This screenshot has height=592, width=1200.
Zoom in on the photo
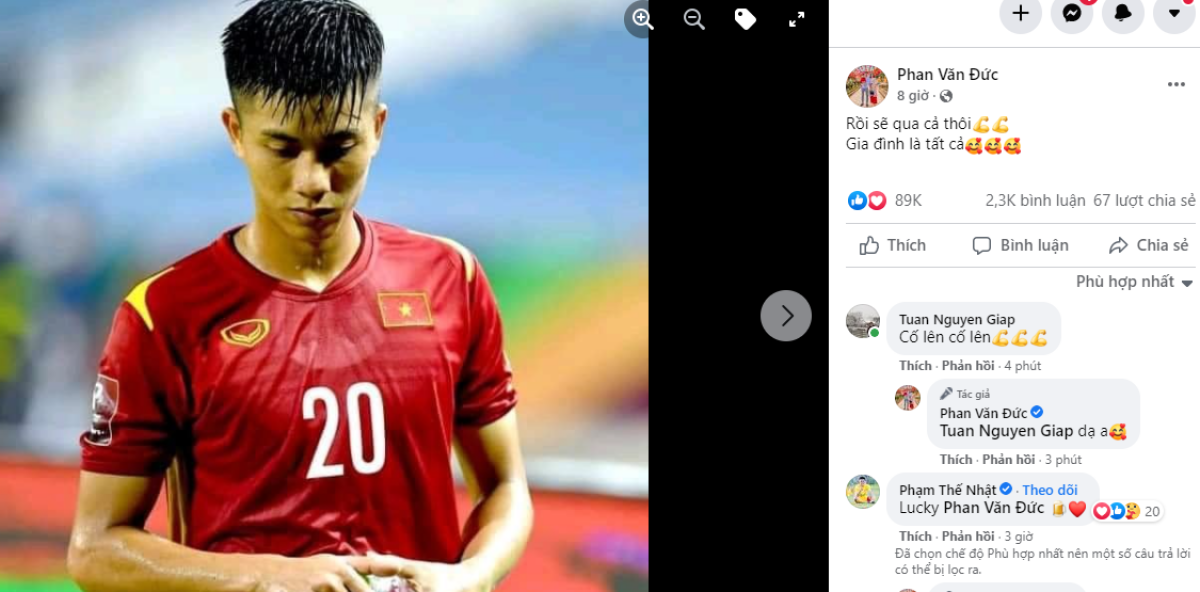click(x=642, y=19)
